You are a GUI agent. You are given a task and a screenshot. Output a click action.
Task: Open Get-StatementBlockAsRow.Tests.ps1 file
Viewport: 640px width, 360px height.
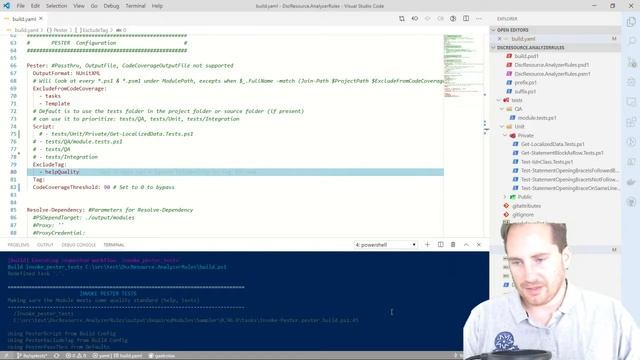[562, 153]
